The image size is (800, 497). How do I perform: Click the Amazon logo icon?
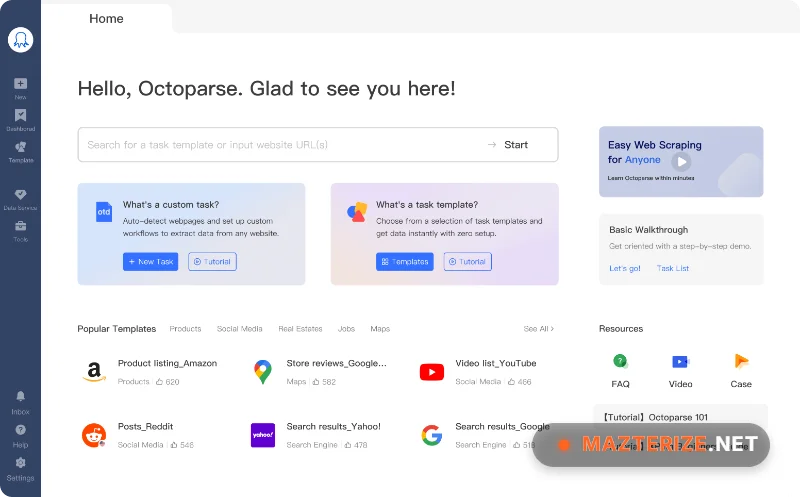(x=94, y=371)
